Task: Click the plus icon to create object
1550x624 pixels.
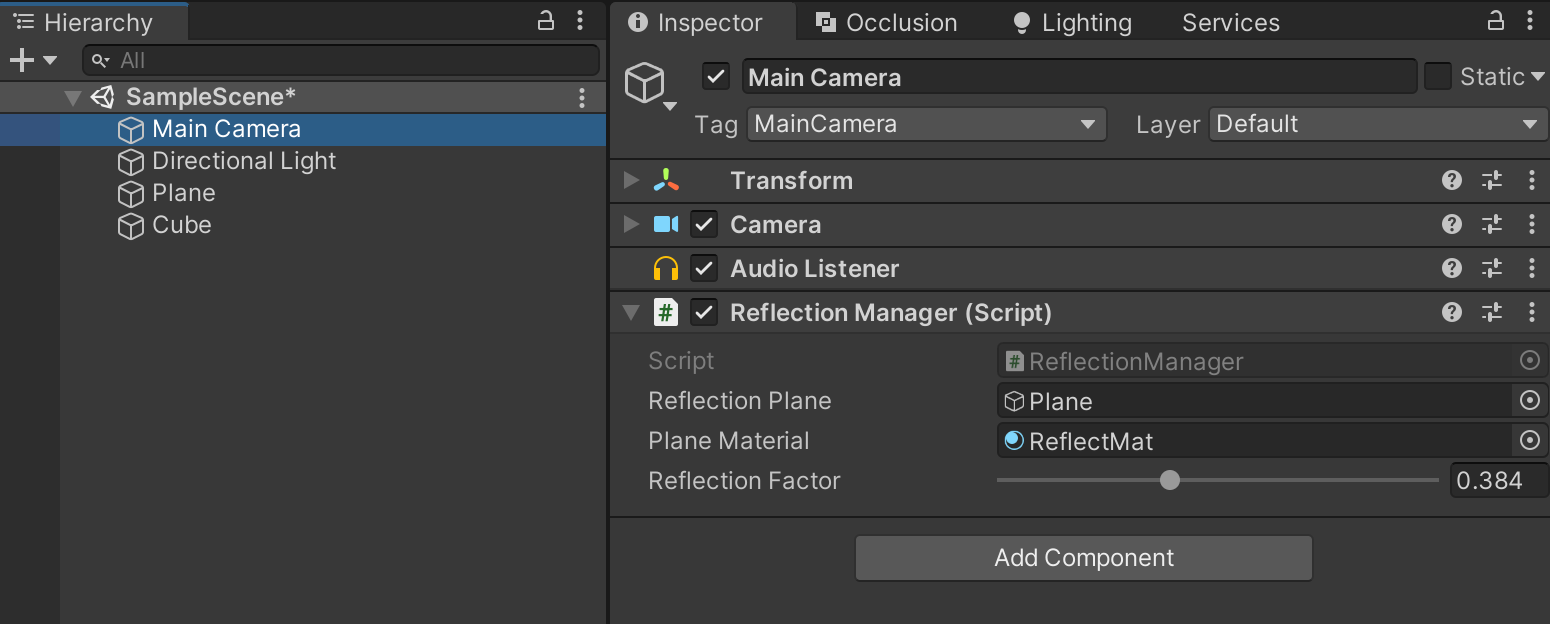Action: [x=22, y=60]
